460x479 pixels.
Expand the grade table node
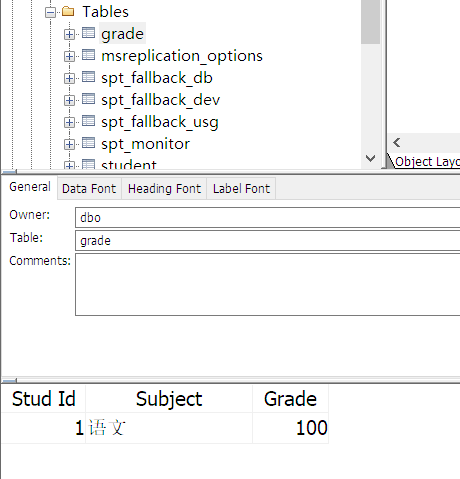tap(69, 34)
